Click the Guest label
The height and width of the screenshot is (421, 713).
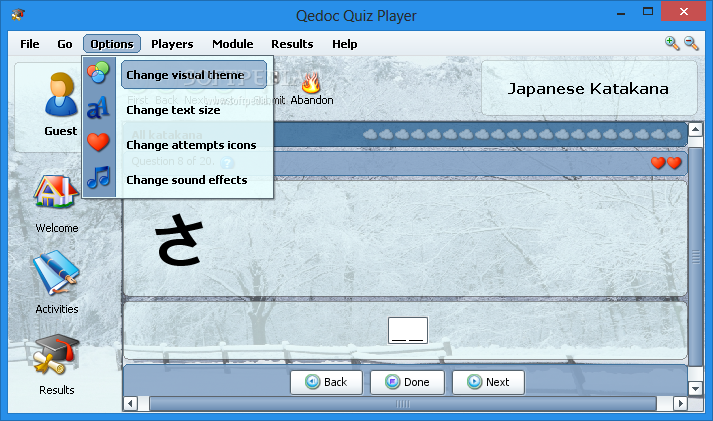click(60, 131)
